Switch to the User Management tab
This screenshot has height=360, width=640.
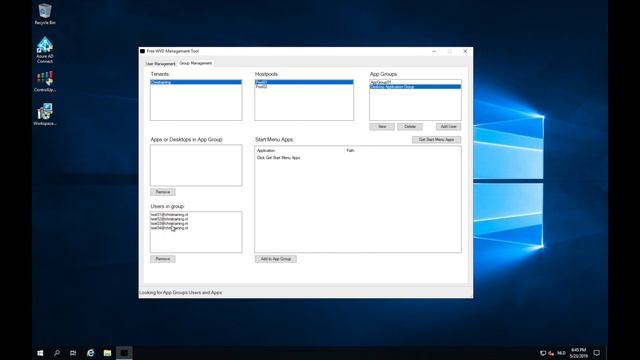tap(160, 64)
